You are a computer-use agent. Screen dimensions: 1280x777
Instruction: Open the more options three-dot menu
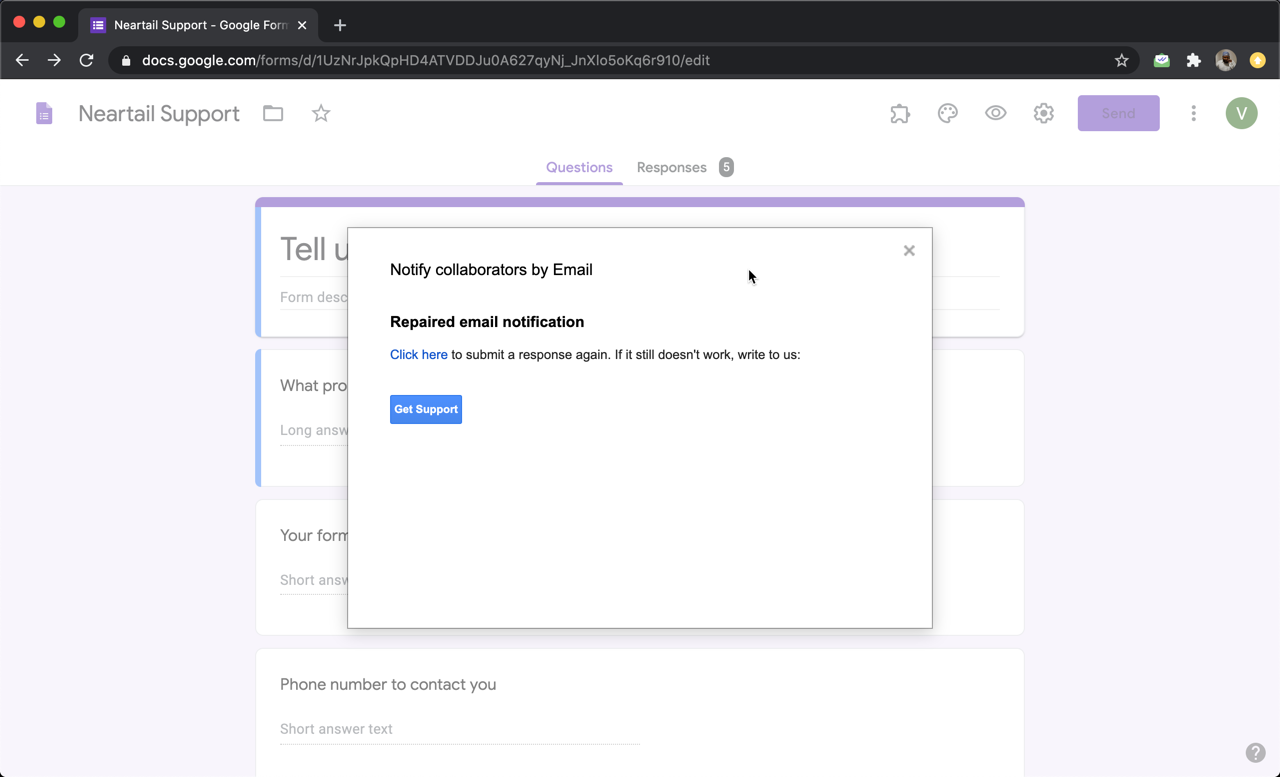click(1193, 114)
